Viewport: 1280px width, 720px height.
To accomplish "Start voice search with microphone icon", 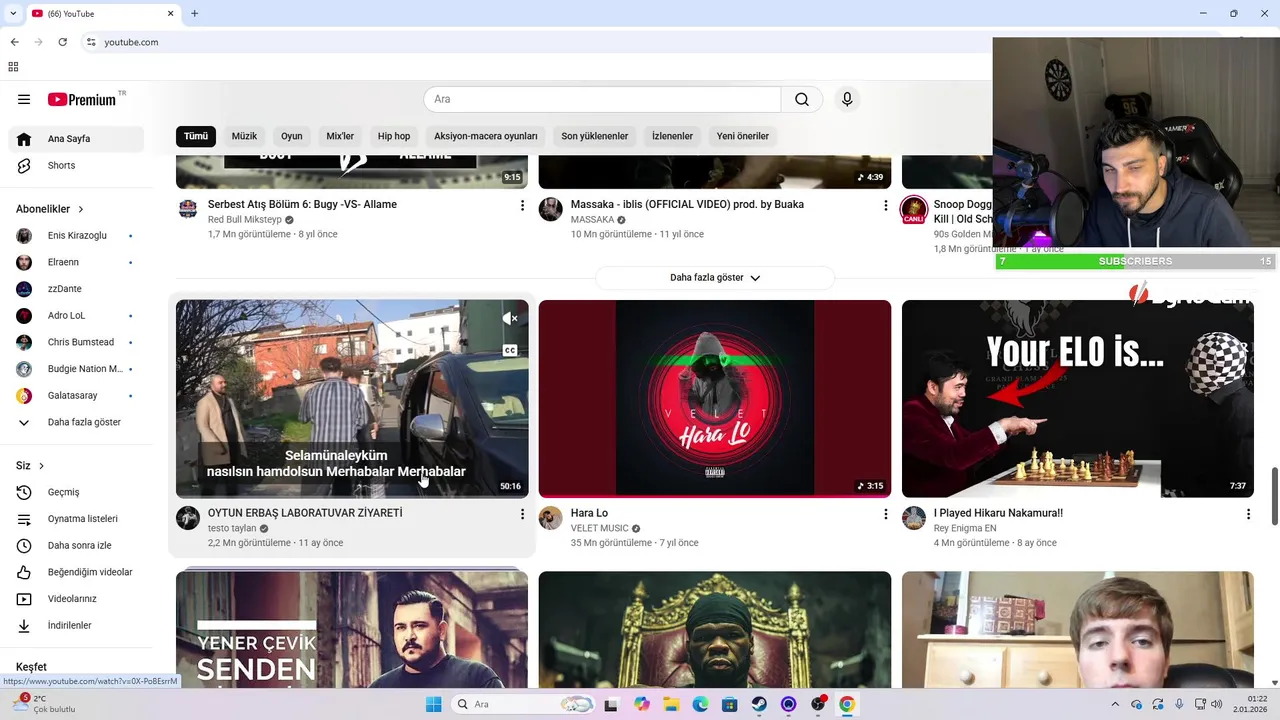I will point(847,99).
